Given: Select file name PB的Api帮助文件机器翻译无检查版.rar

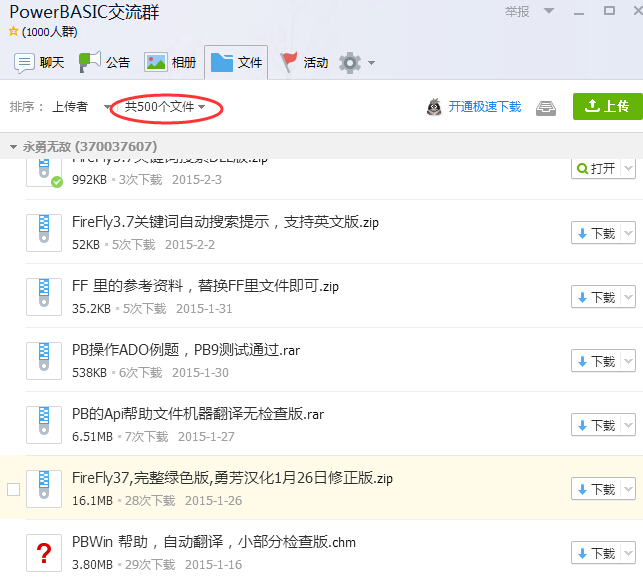Looking at the screenshot, I should [198, 414].
